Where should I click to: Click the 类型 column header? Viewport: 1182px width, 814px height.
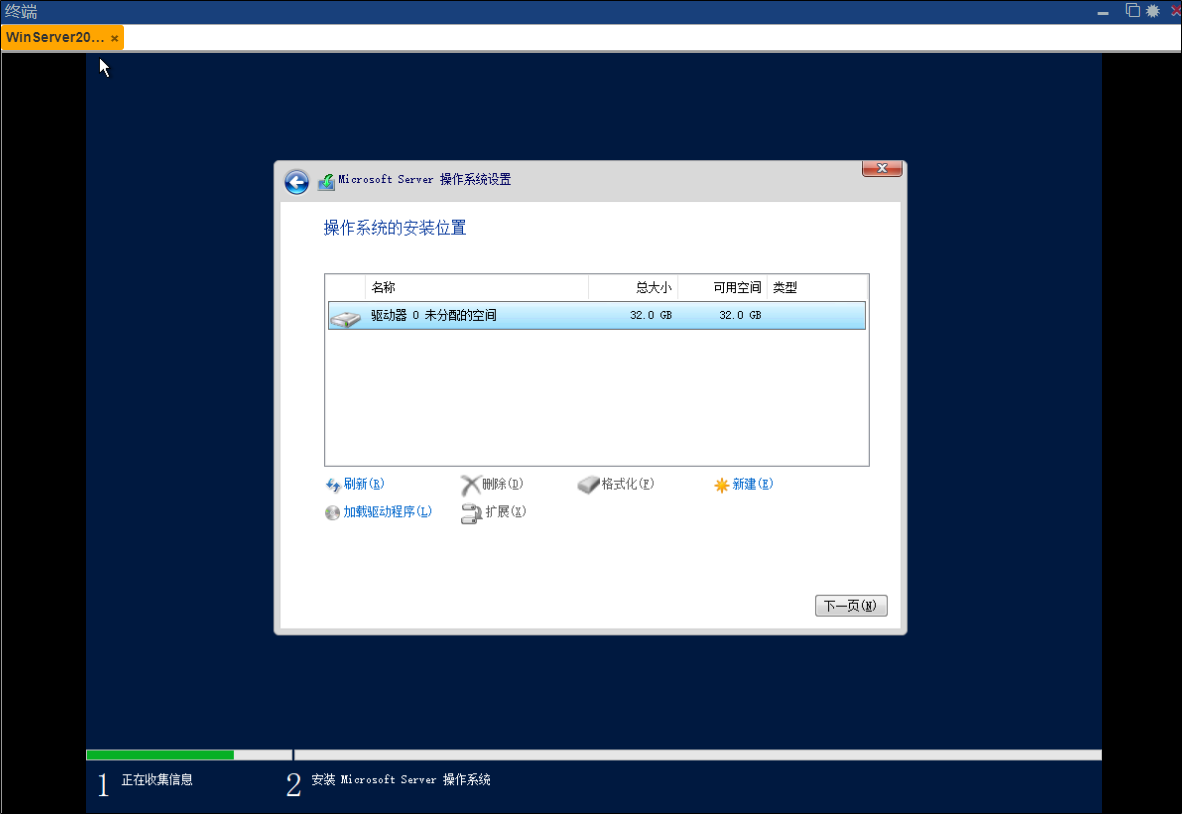(817, 287)
